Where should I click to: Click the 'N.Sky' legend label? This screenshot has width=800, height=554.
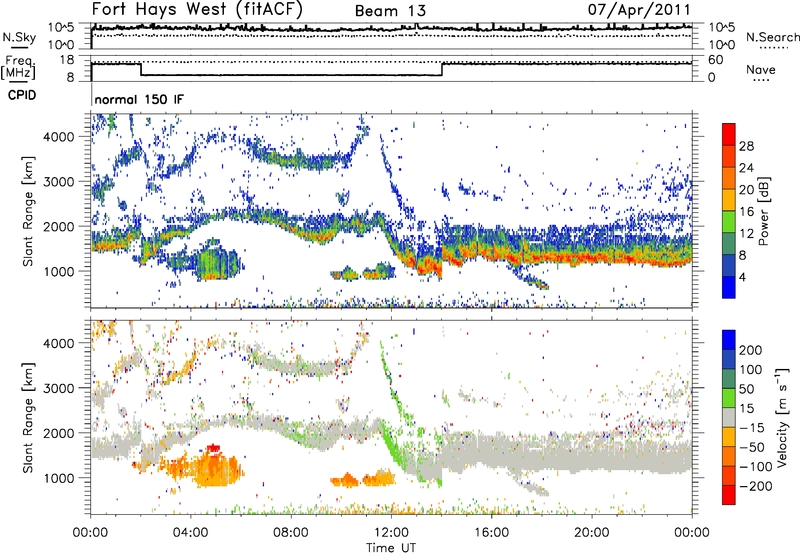[x=19, y=37]
